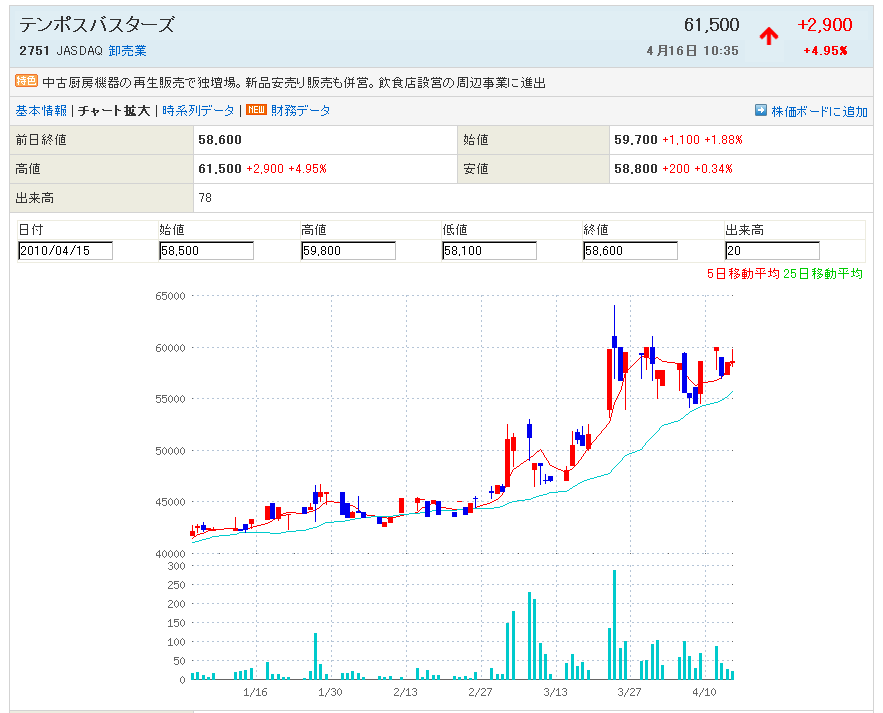Image resolution: width=883 pixels, height=713 pixels.
Task: Click the orange 特色 badge icon
Action: tap(26, 82)
